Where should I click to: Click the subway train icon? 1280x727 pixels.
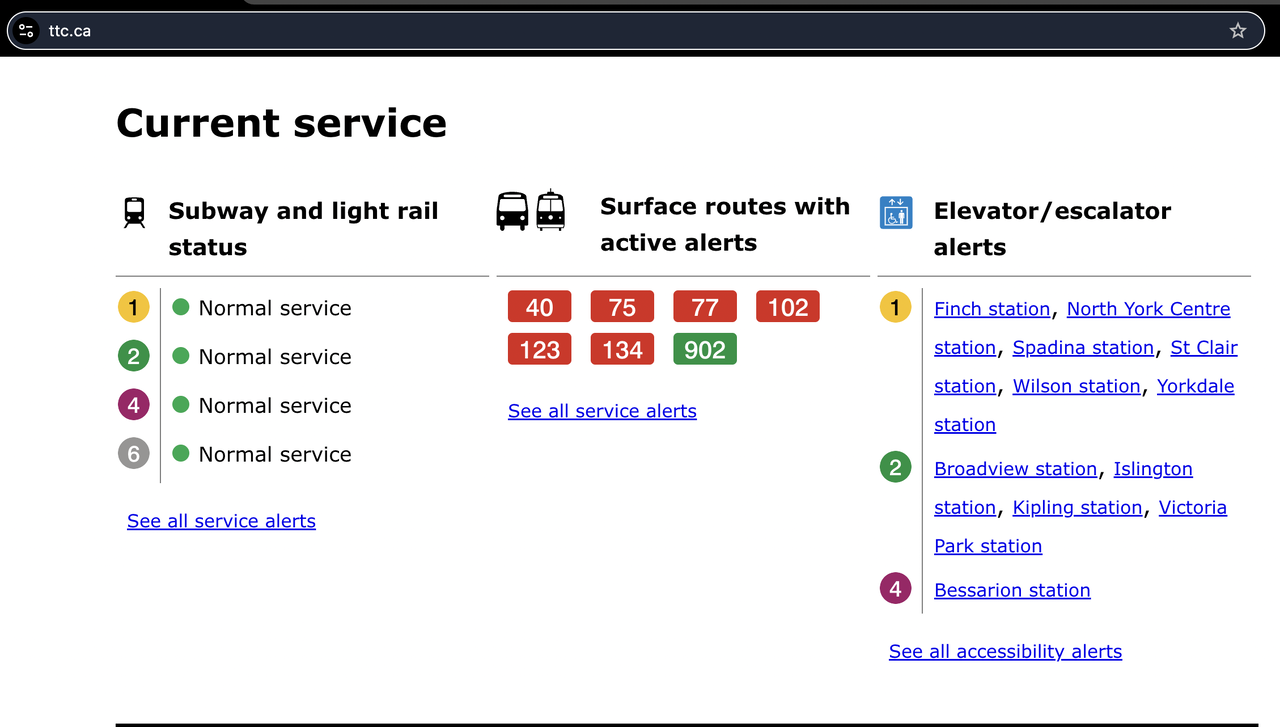(x=134, y=212)
